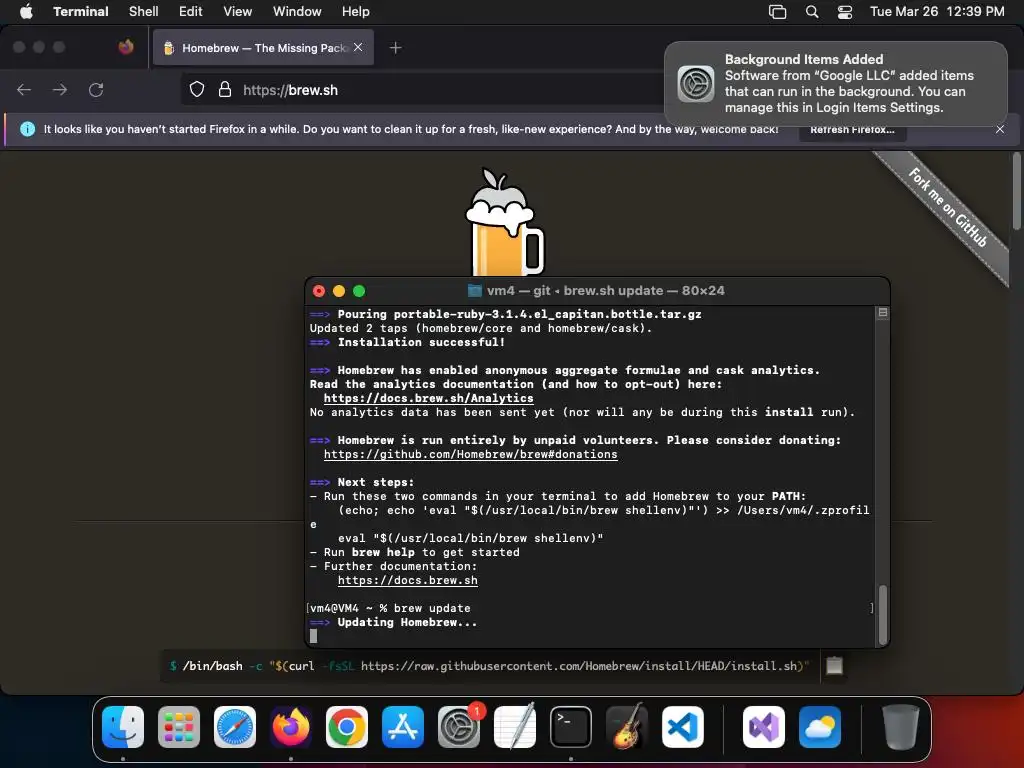This screenshot has width=1024, height=768.
Task: Open the docs.brew.sh/Analytics link in Terminal
Action: coord(428,398)
